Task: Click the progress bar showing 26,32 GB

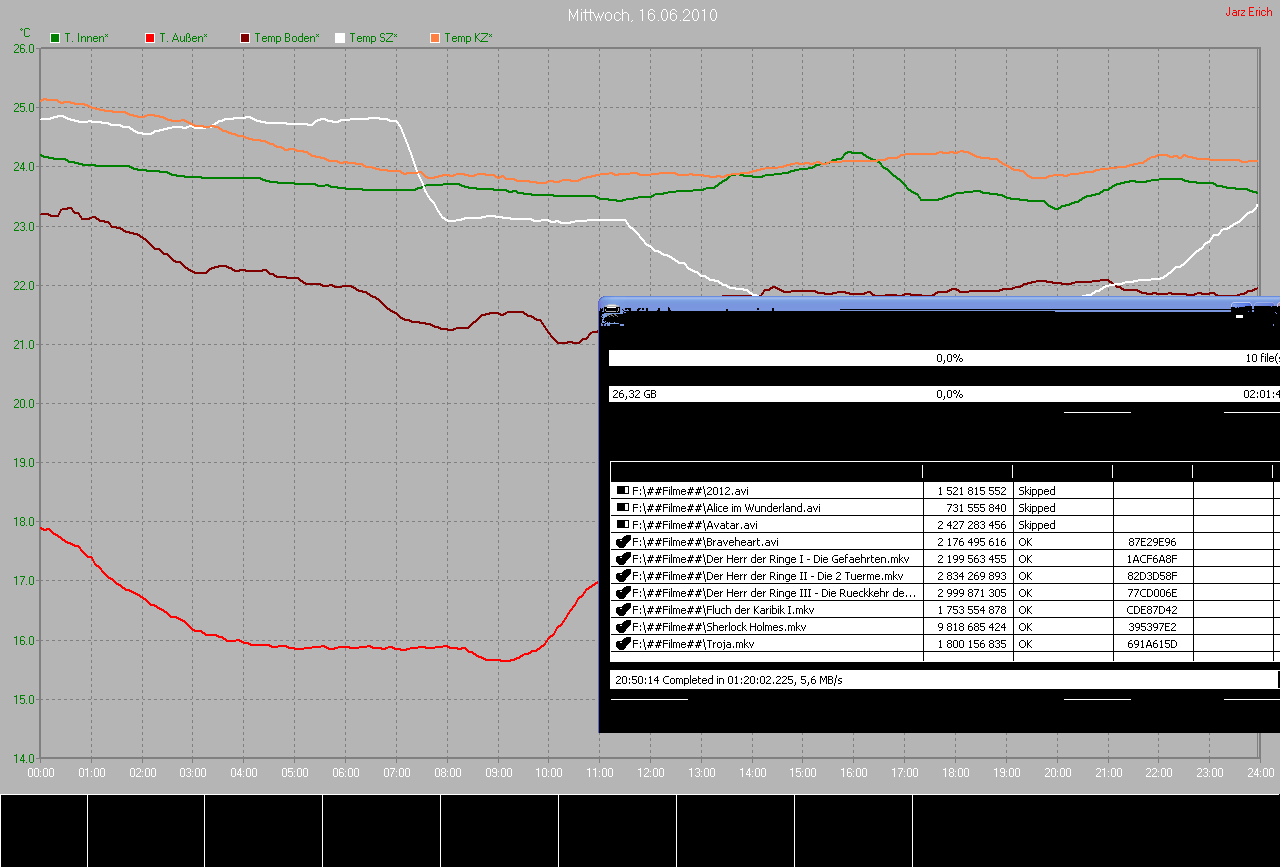Action: pyautogui.click(x=944, y=394)
